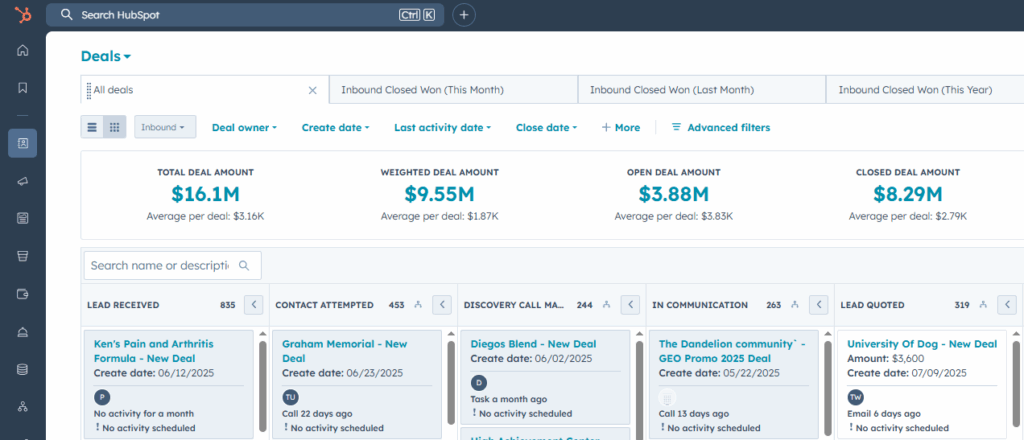Click the avatar on The Dandelion community card
Viewport: 1024px width, 440px height.
pyautogui.click(x=667, y=397)
